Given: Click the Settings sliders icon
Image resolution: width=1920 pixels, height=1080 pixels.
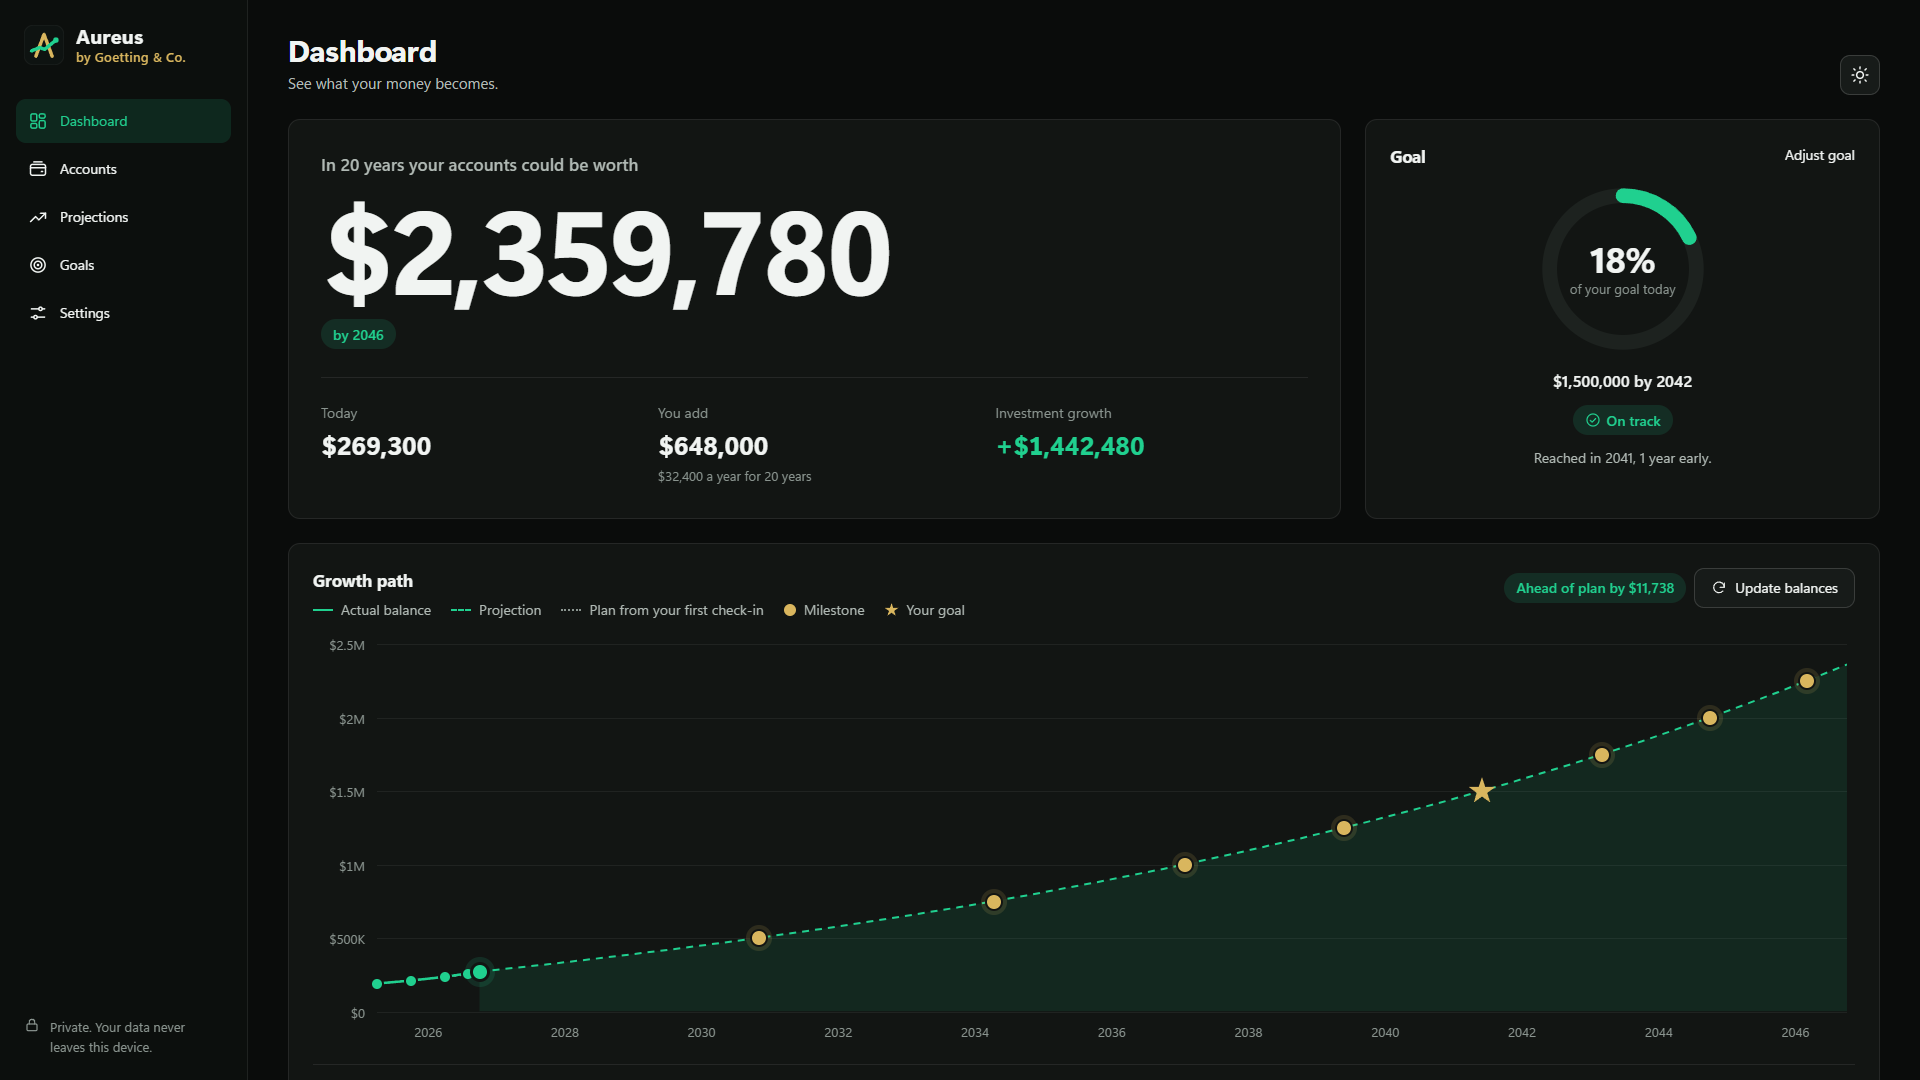Looking at the screenshot, I should click(x=38, y=313).
